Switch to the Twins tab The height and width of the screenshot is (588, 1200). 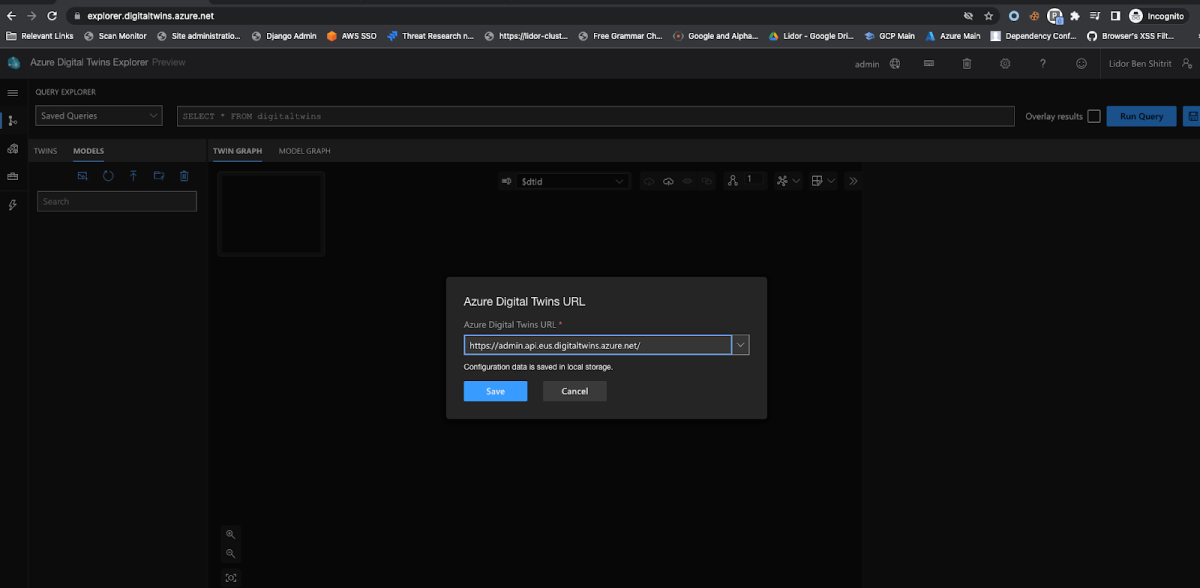click(45, 151)
